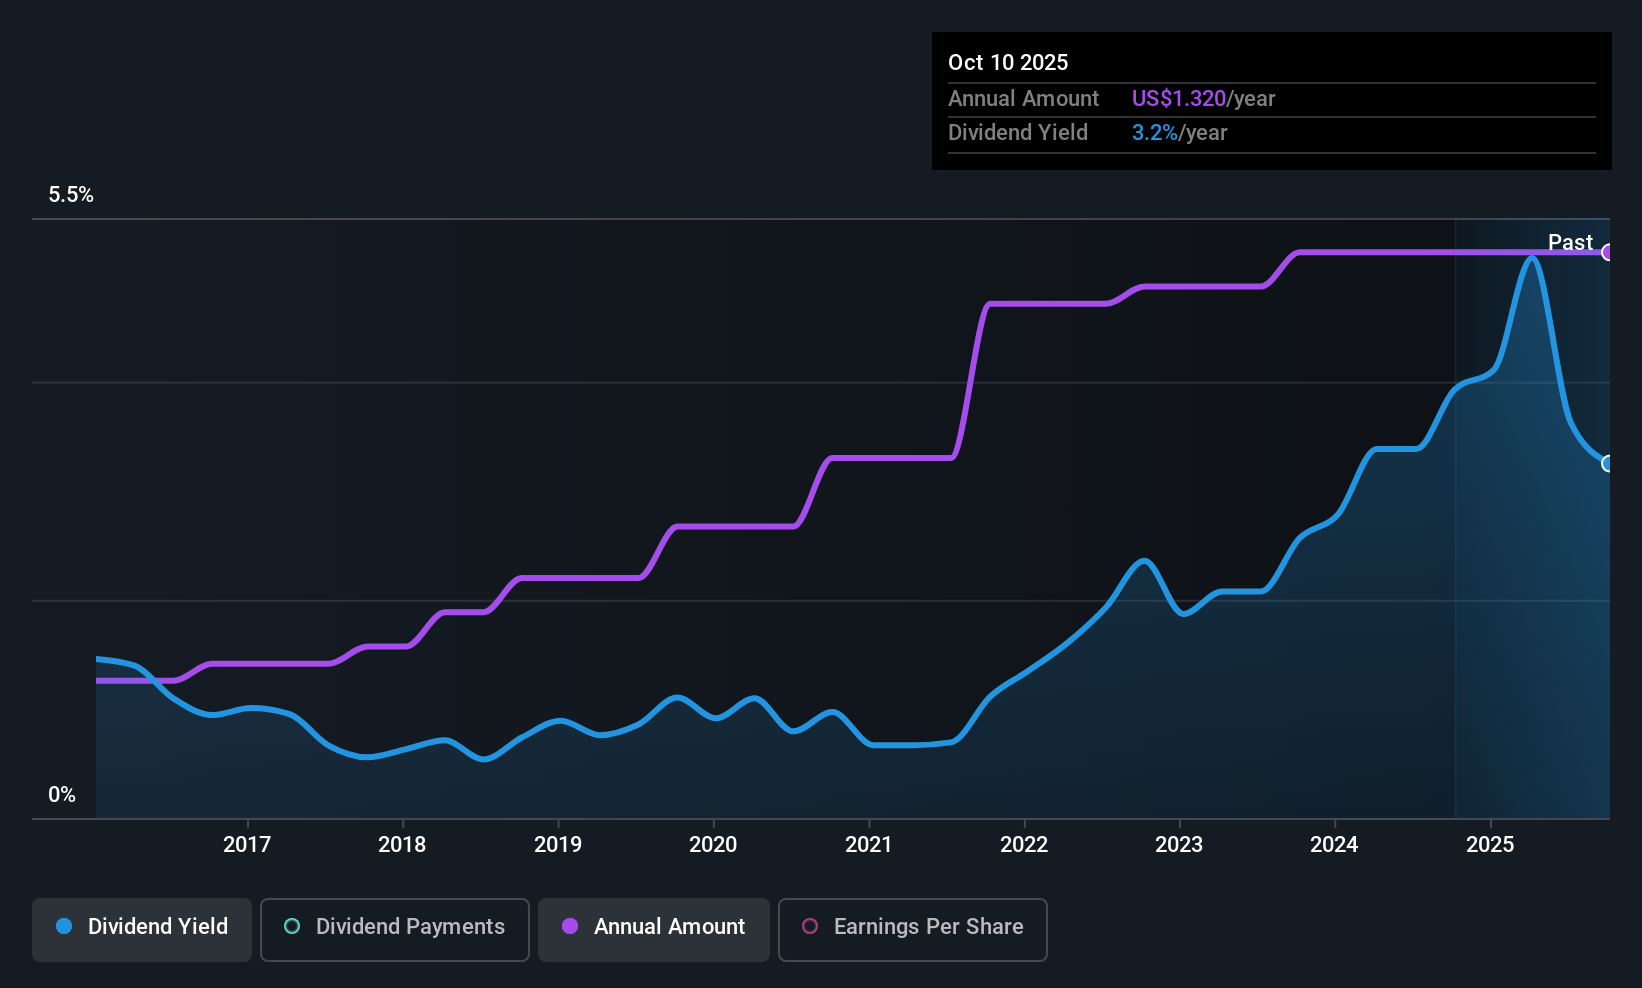This screenshot has height=988, width=1642.
Task: Click the 2019 year on the timeline
Action: (x=558, y=845)
